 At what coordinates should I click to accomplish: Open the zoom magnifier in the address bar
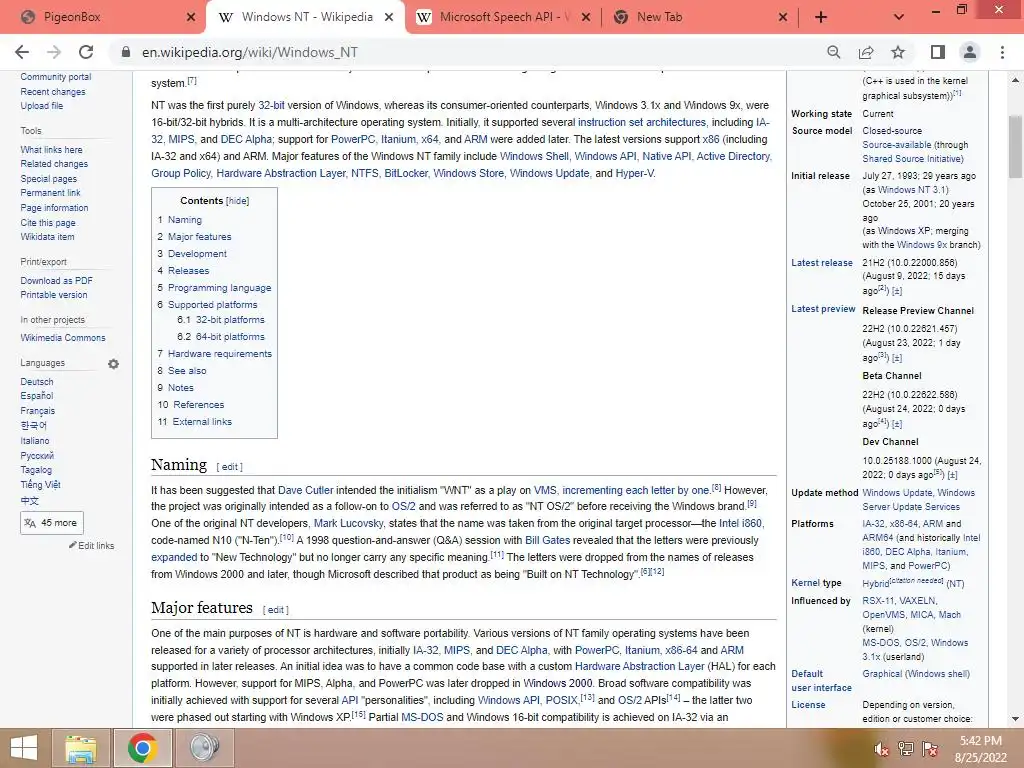coord(833,52)
